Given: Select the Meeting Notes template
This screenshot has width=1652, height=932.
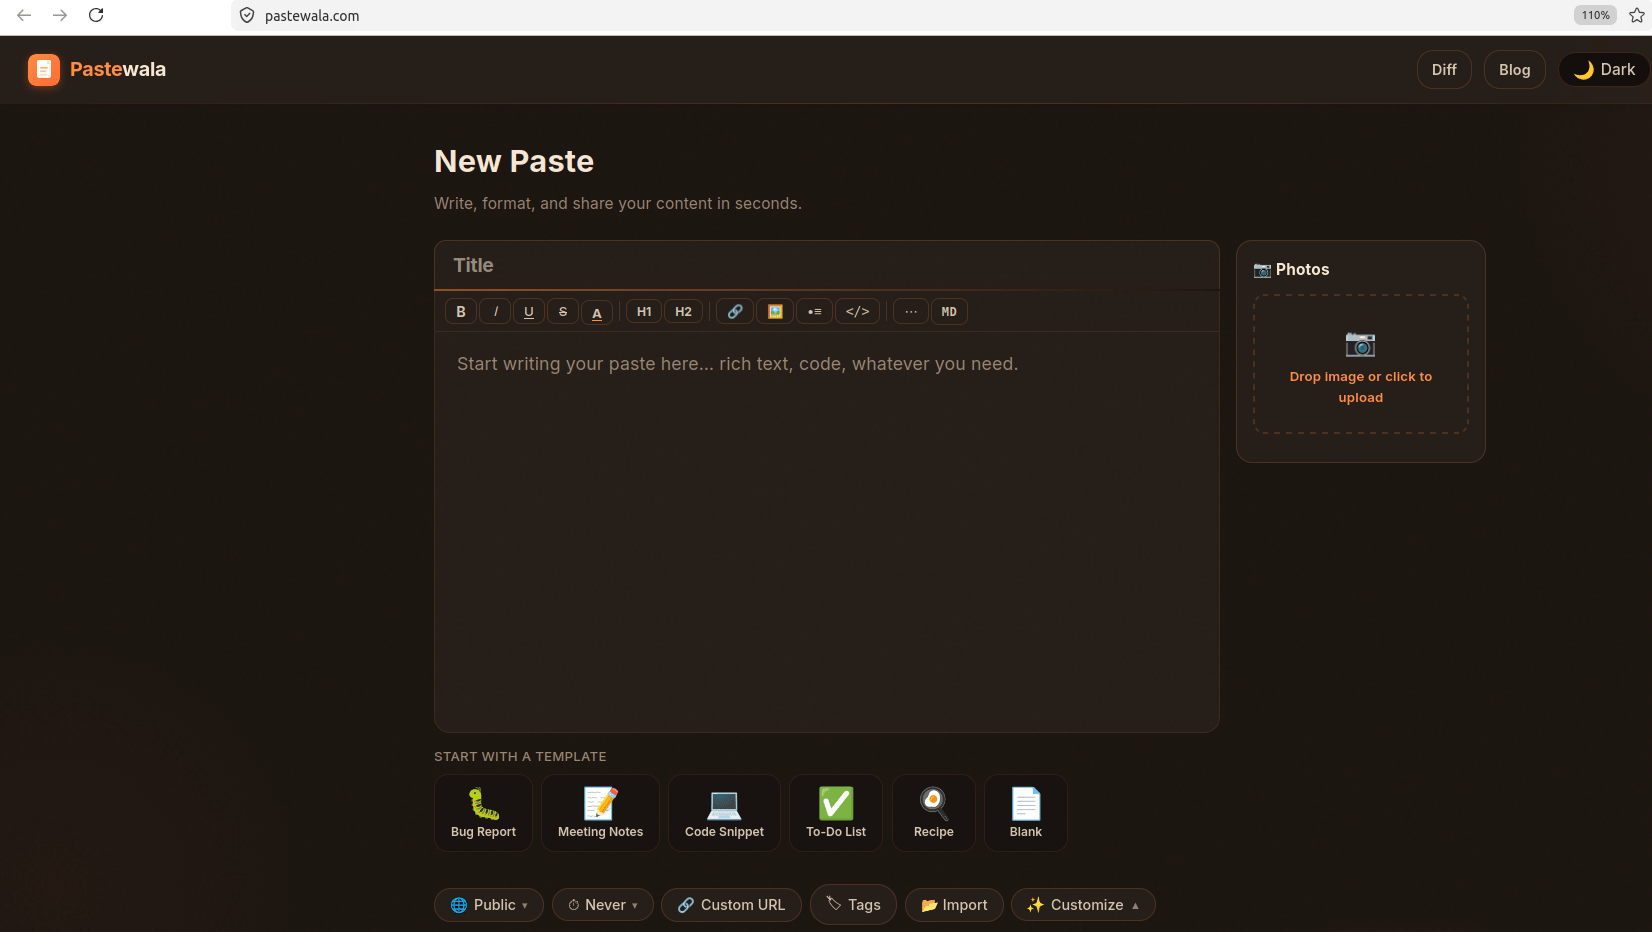Looking at the screenshot, I should [x=600, y=813].
